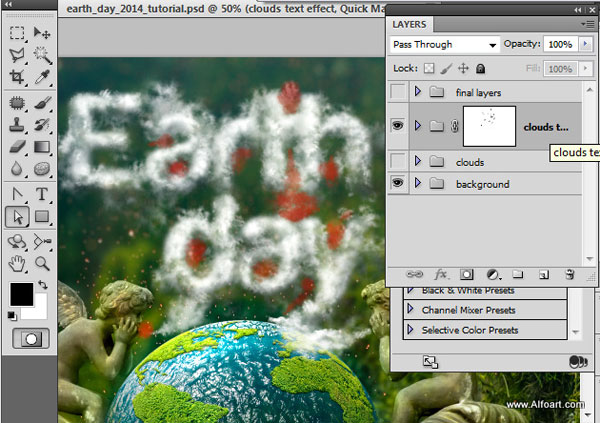Expand the clouds group
The height and width of the screenshot is (423, 600).
coord(418,161)
